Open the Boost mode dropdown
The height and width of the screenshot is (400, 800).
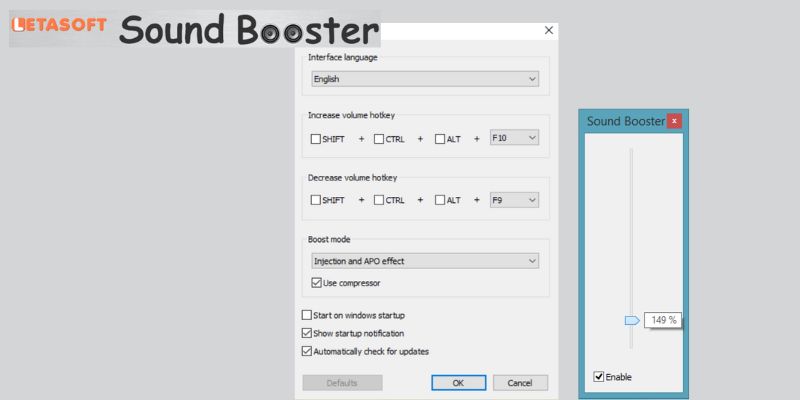tap(425, 261)
